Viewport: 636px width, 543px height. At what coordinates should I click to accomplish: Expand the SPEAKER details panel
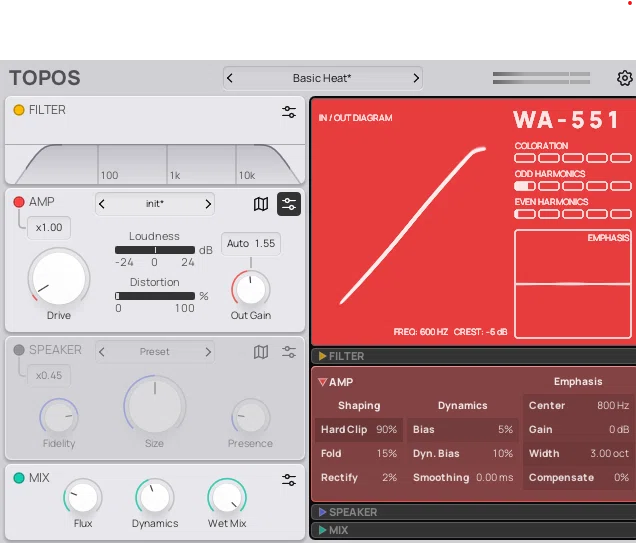tap(322, 512)
